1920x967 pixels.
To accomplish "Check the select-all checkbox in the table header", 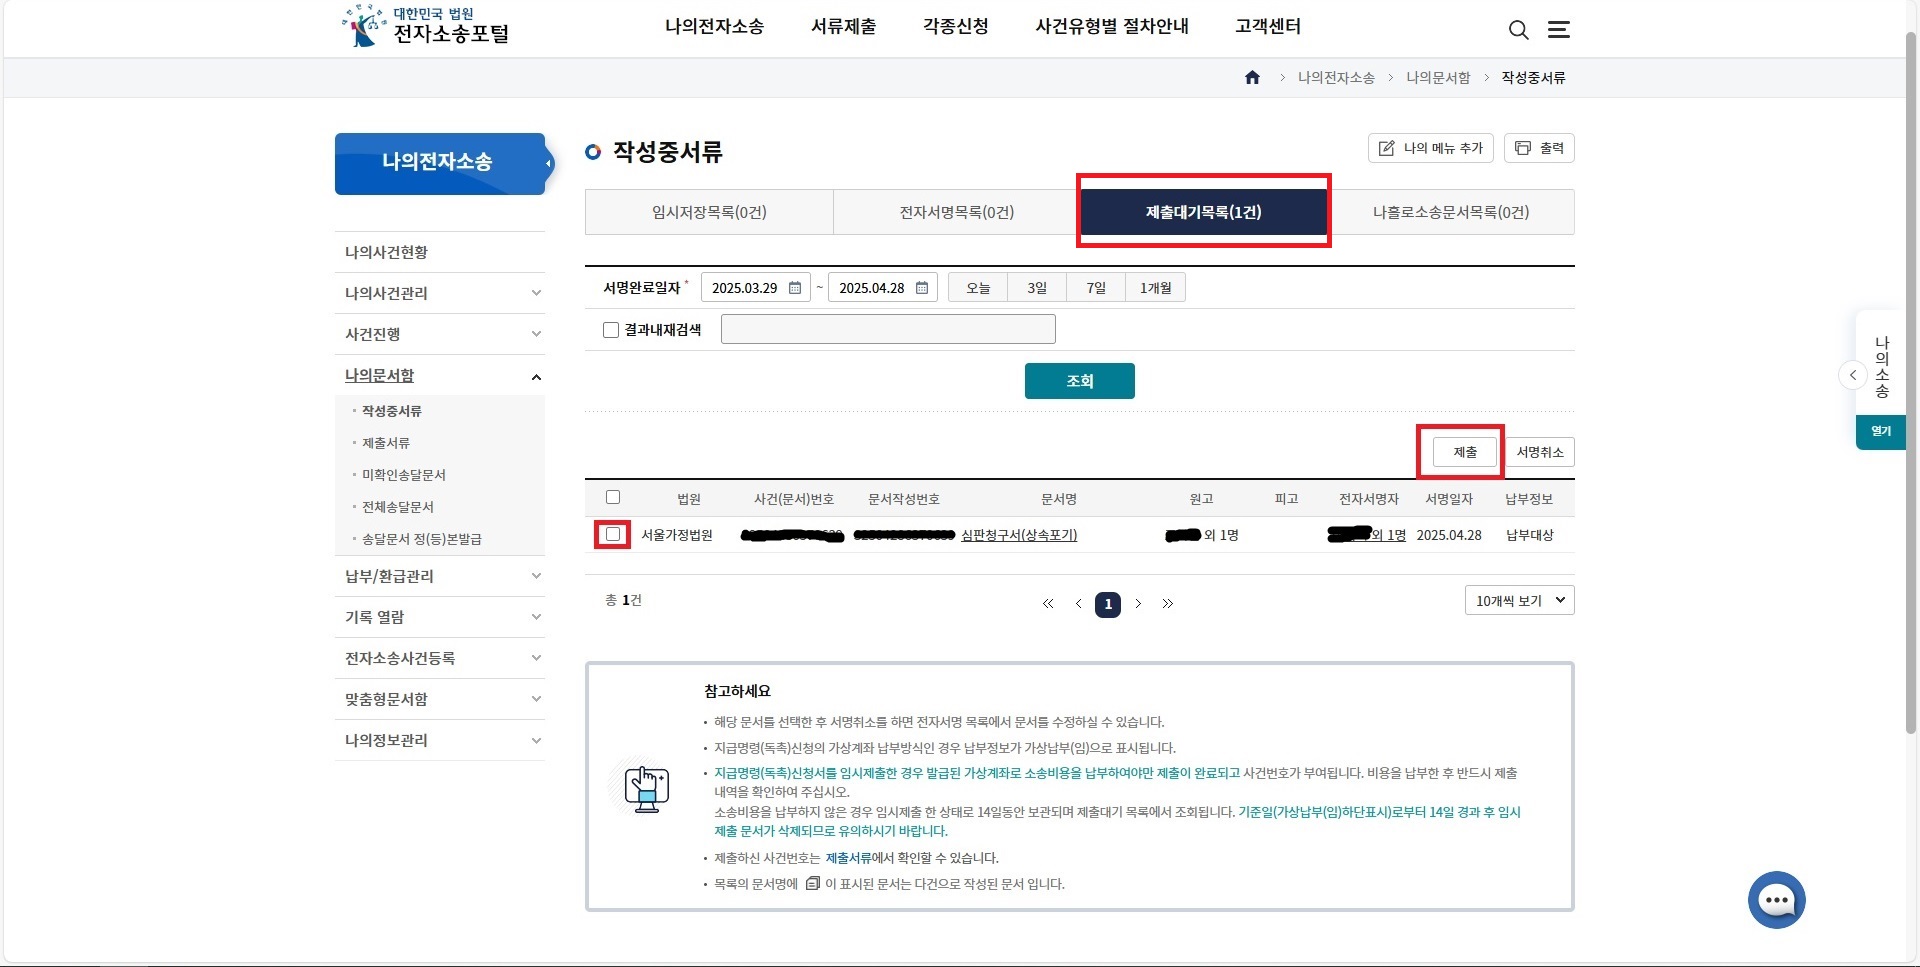I will (x=613, y=497).
